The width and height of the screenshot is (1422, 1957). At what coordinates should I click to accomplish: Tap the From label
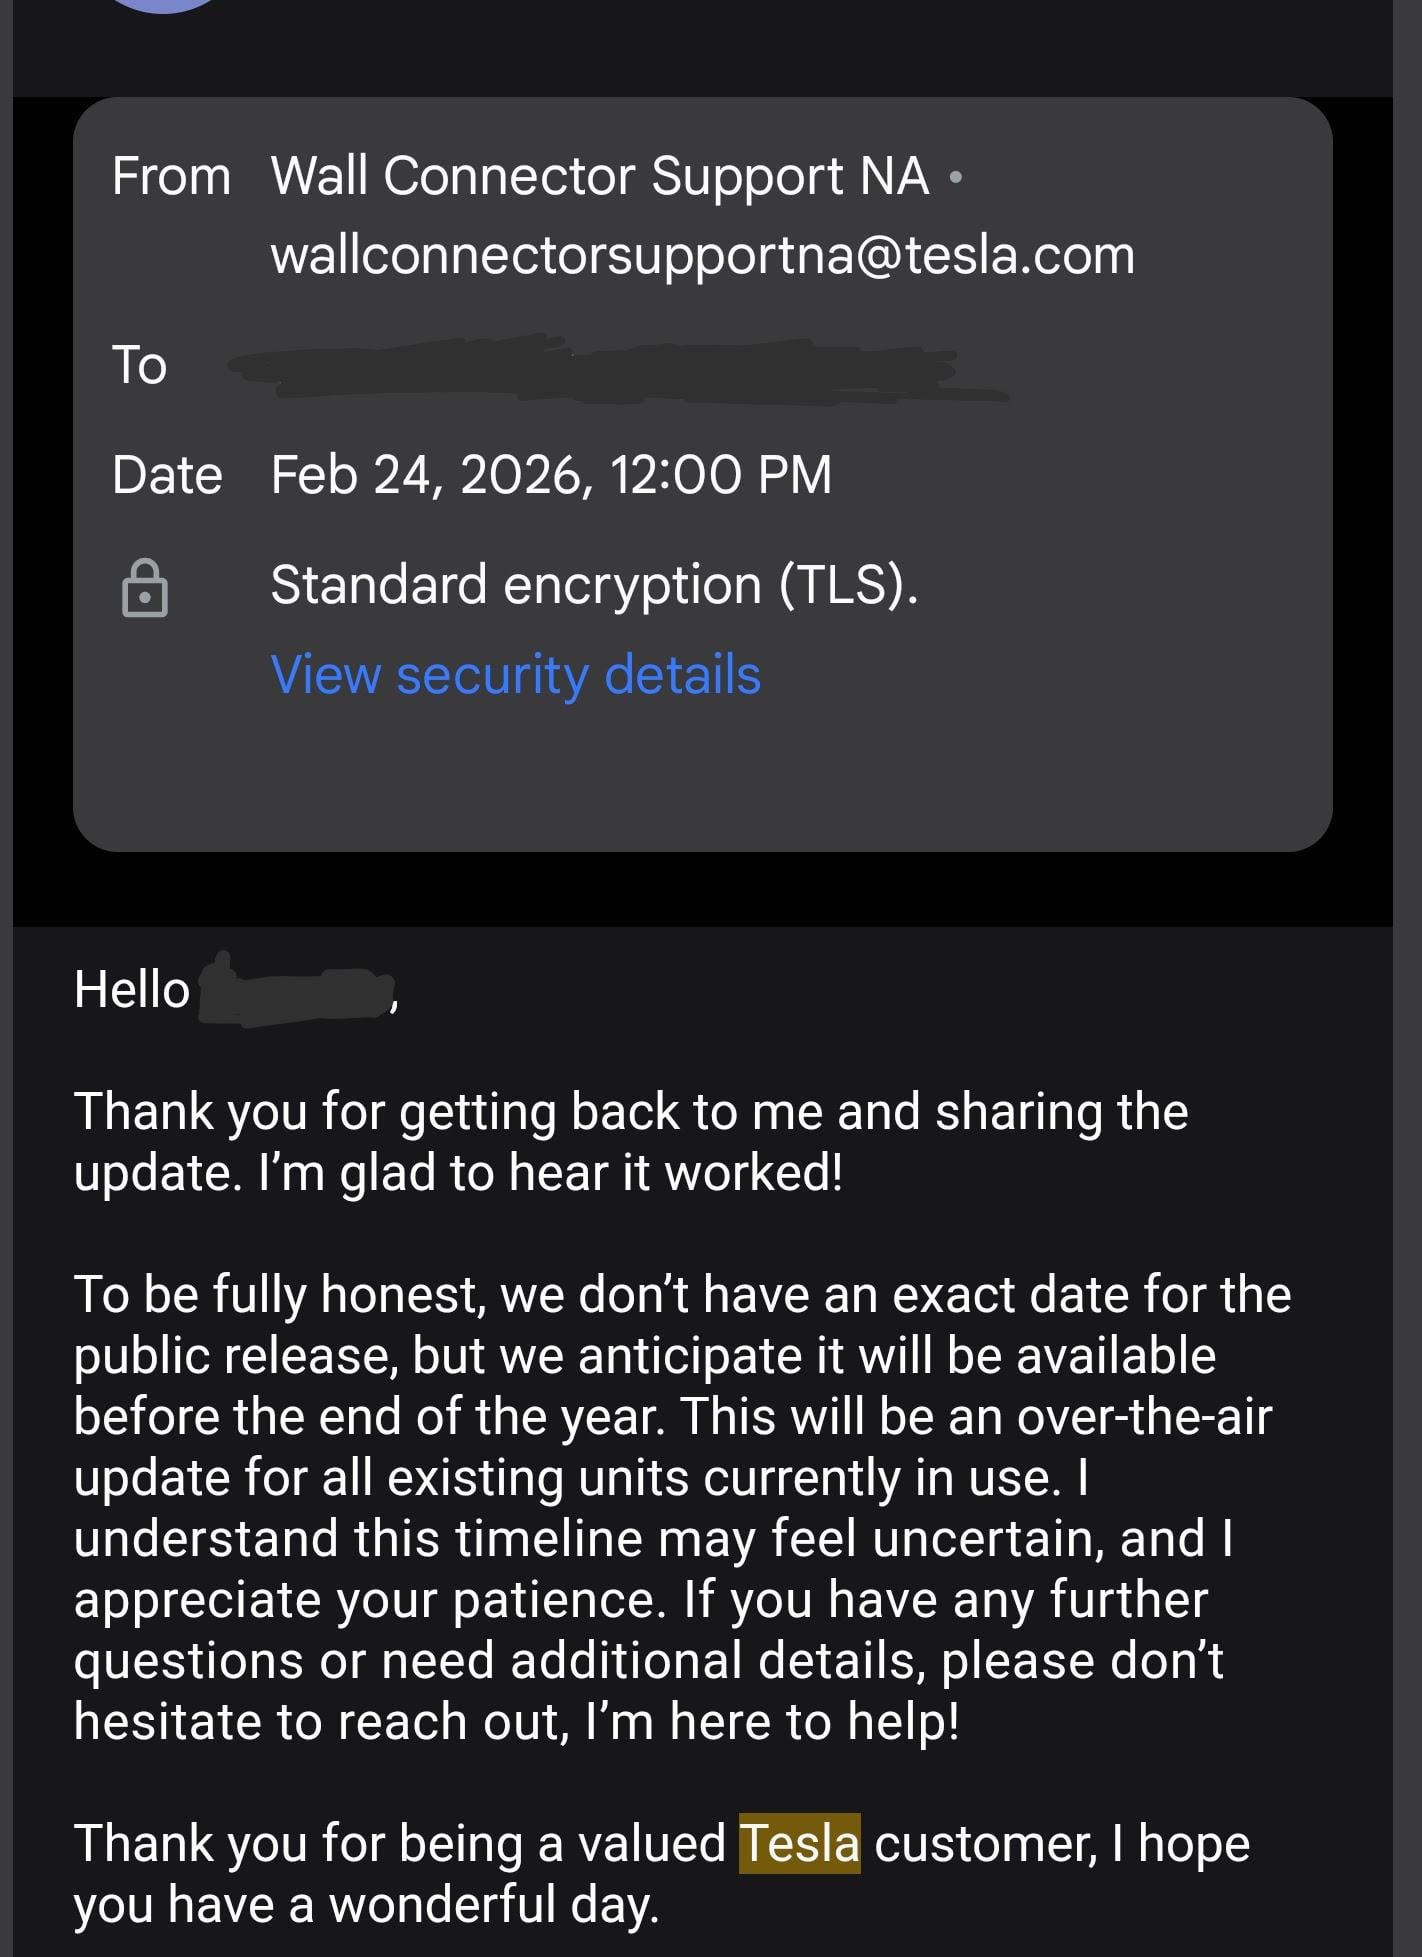171,176
